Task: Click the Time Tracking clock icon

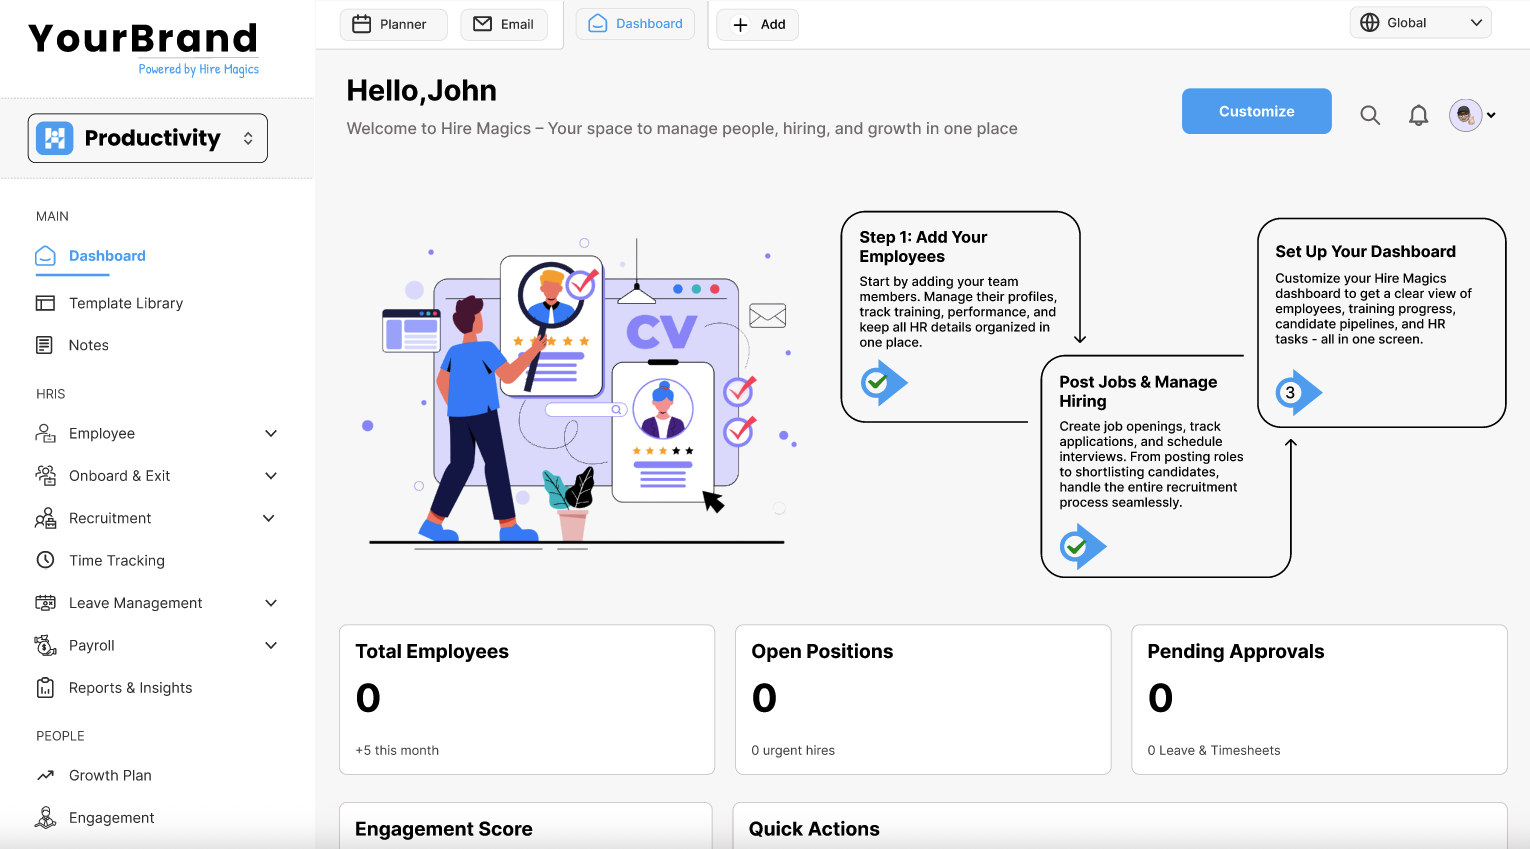Action: (x=45, y=560)
